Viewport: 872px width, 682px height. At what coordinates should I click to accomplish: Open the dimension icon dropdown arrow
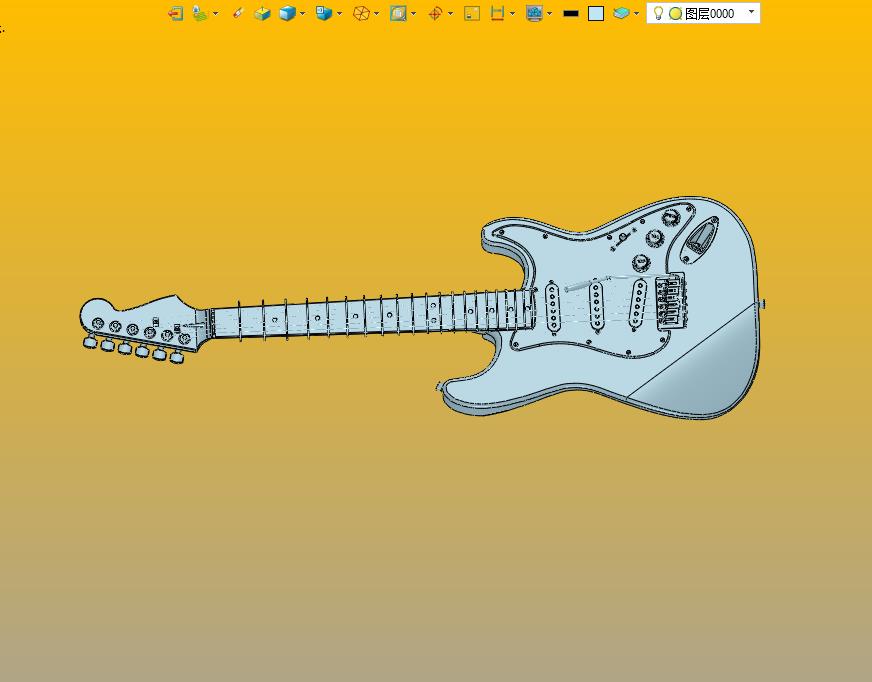coord(512,13)
